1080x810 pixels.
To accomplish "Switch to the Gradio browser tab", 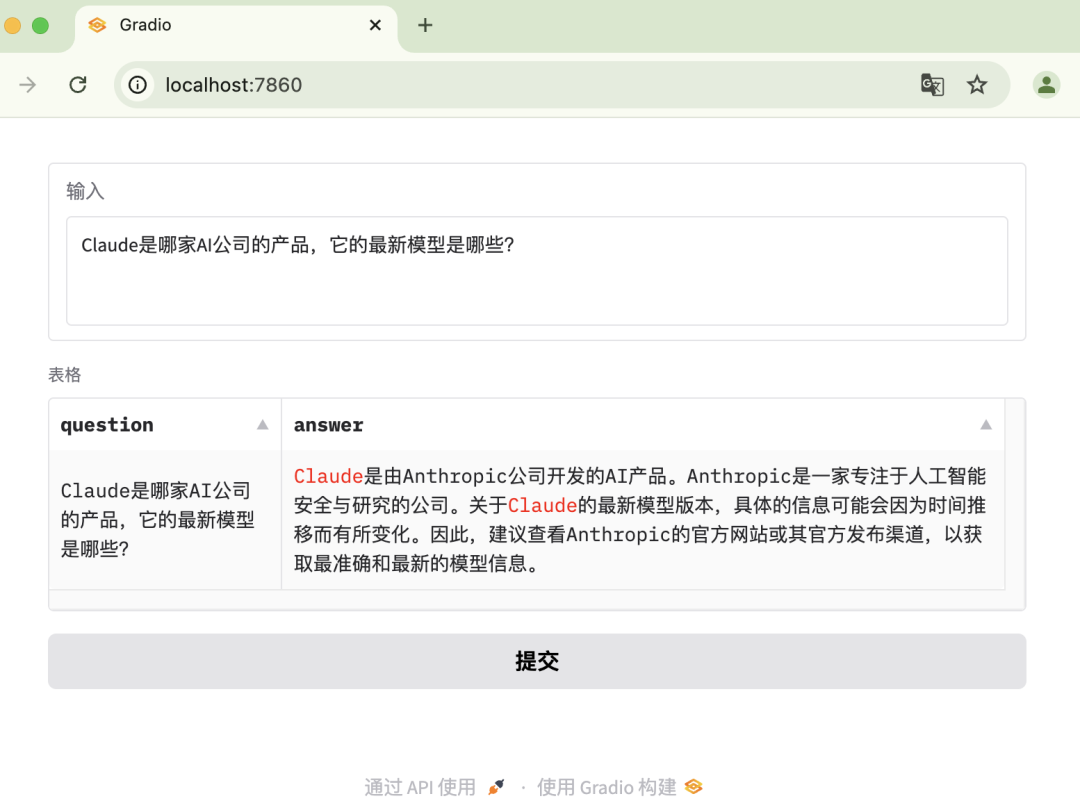I will point(200,25).
